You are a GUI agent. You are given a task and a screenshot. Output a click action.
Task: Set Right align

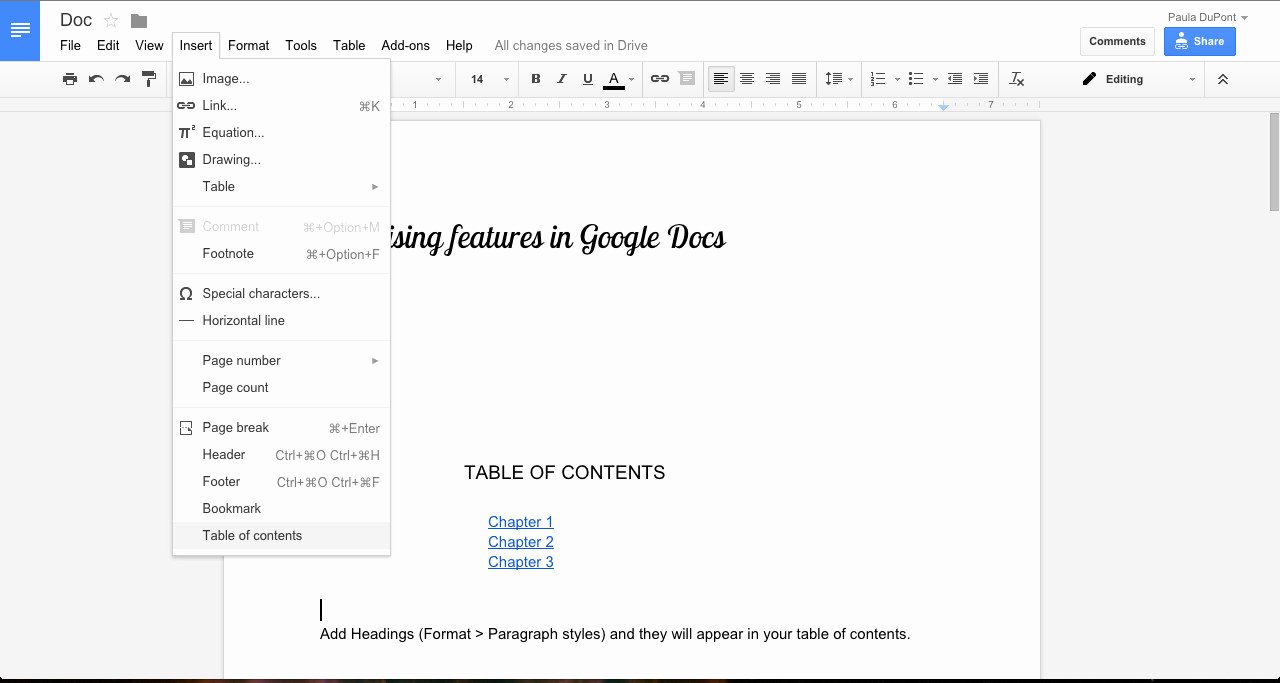click(x=773, y=79)
